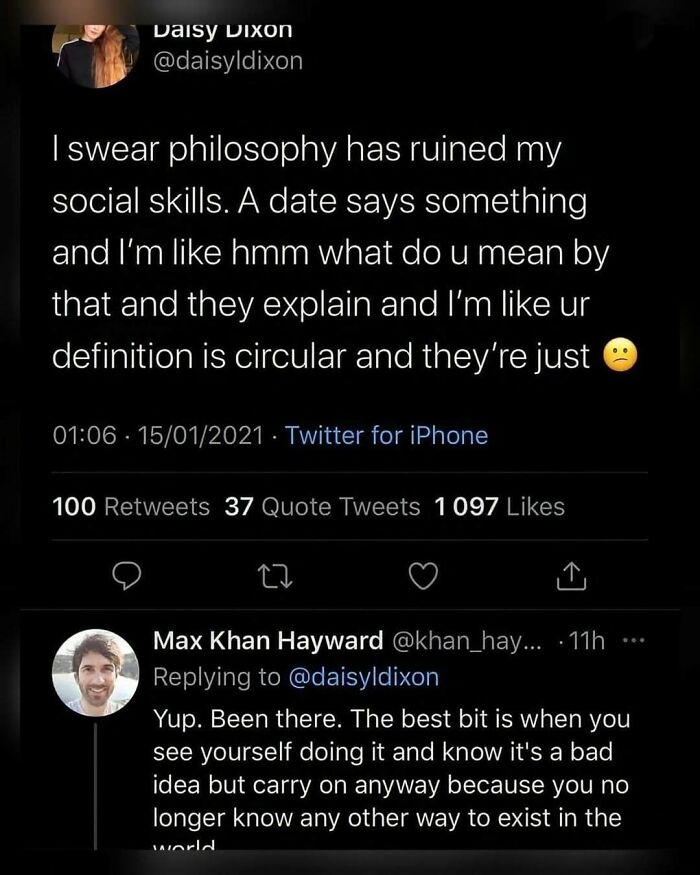Open the share menu via the upload icon
This screenshot has width=700, height=875.
[x=571, y=573]
